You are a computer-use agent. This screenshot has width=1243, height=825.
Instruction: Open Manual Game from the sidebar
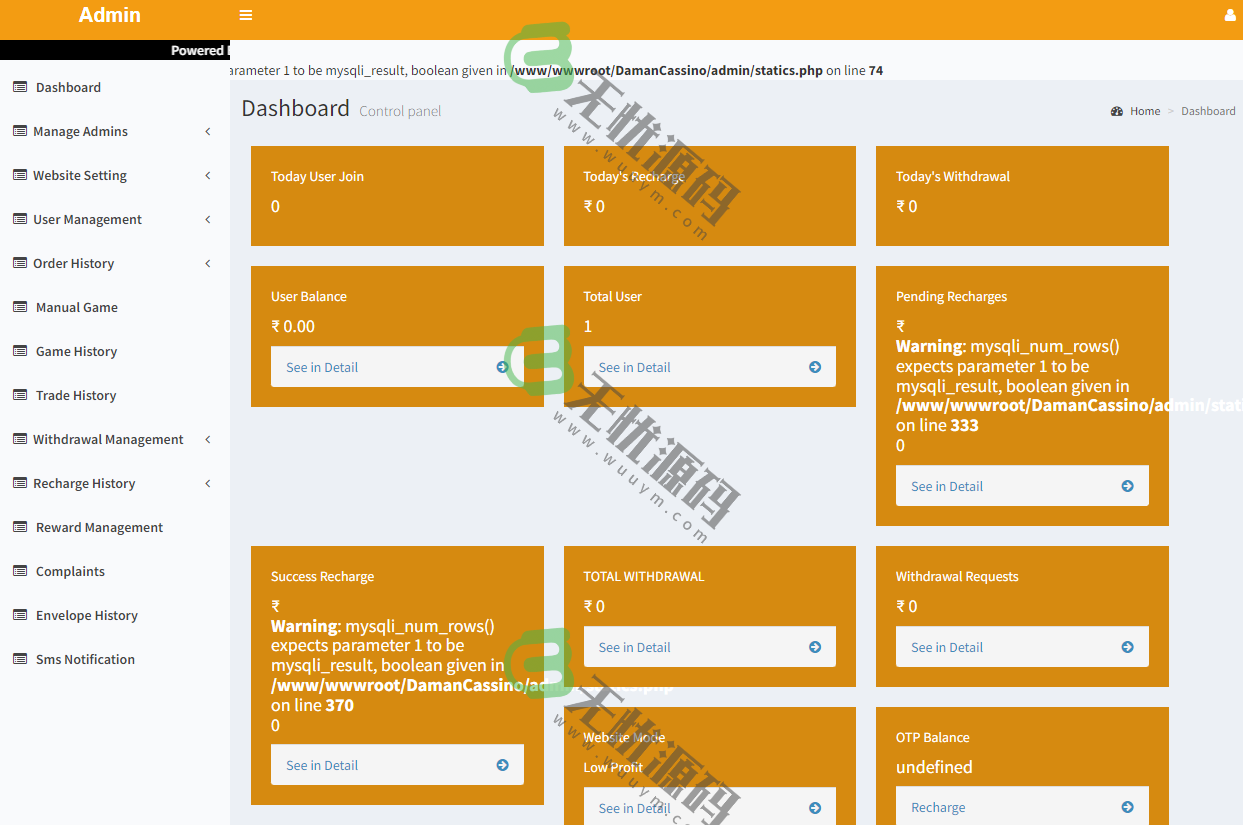point(76,307)
